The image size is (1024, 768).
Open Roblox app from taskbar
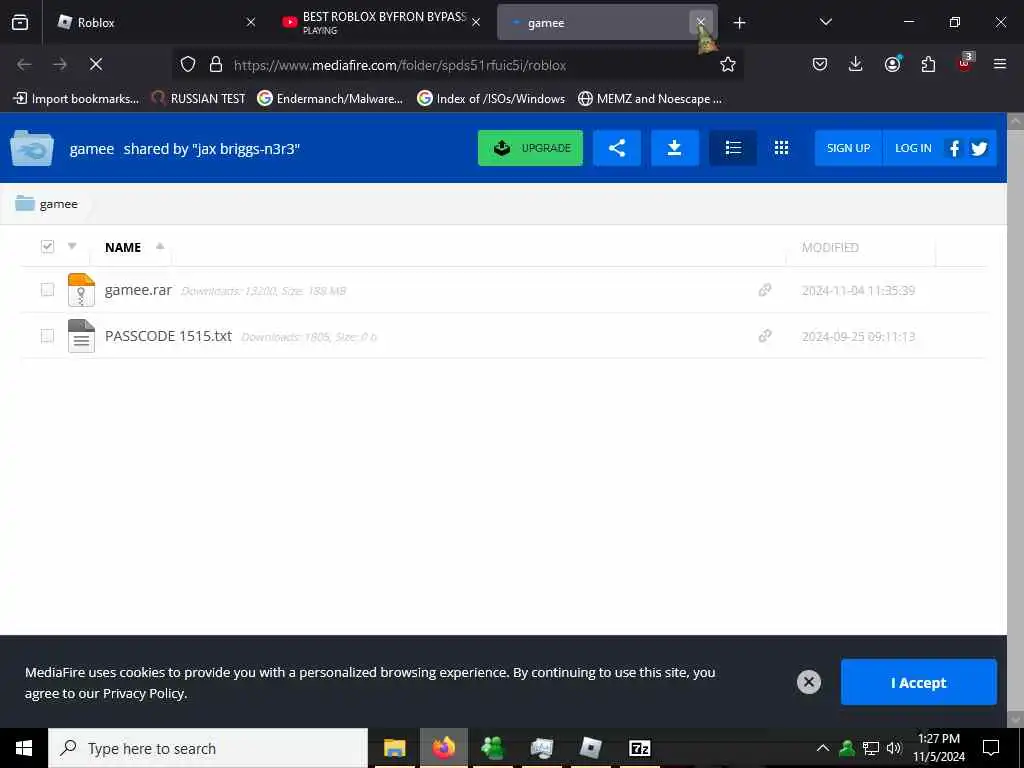[590, 748]
